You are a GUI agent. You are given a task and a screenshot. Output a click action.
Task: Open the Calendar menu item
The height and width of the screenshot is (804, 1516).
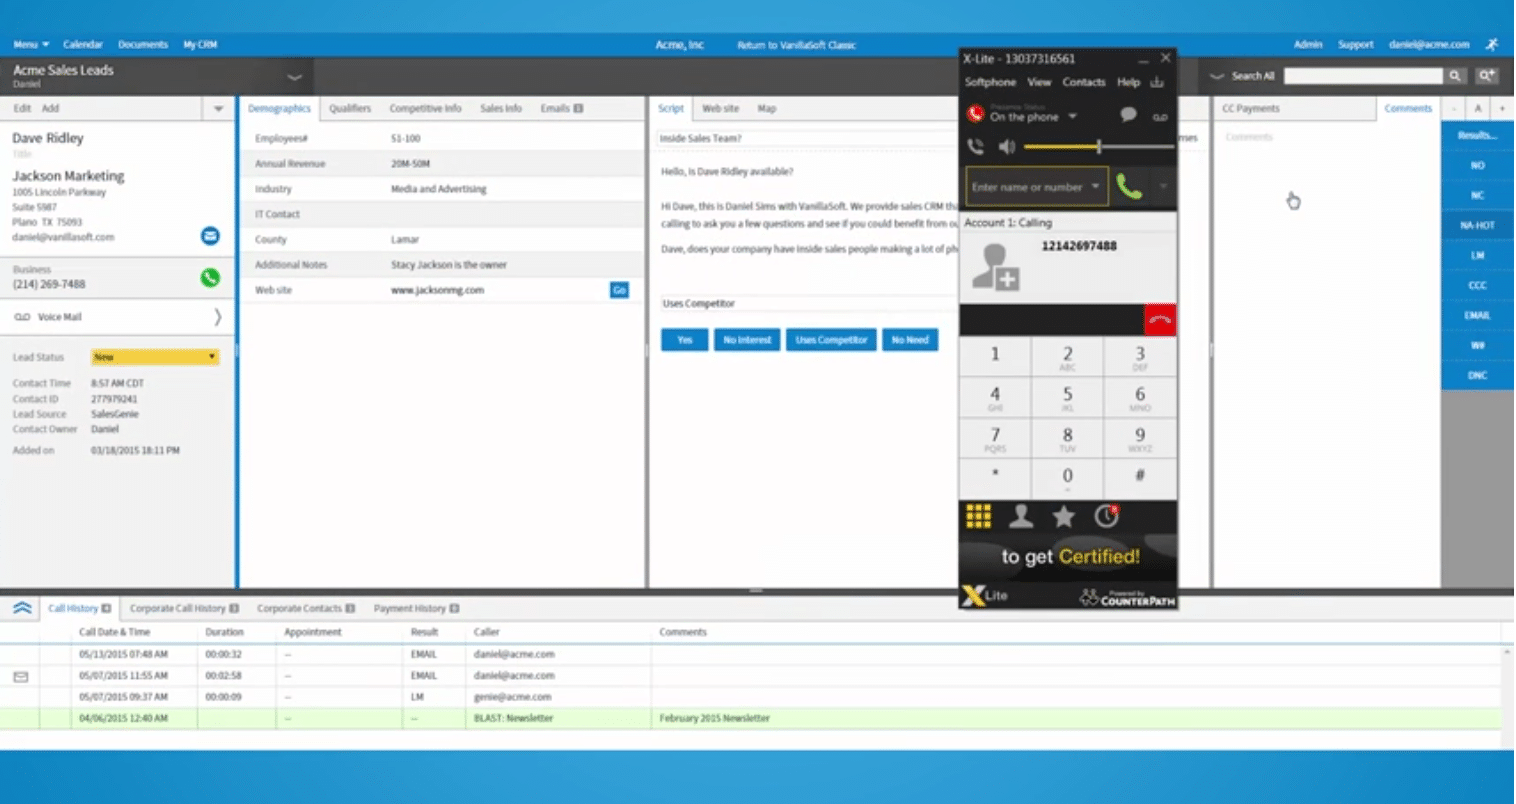[83, 45]
